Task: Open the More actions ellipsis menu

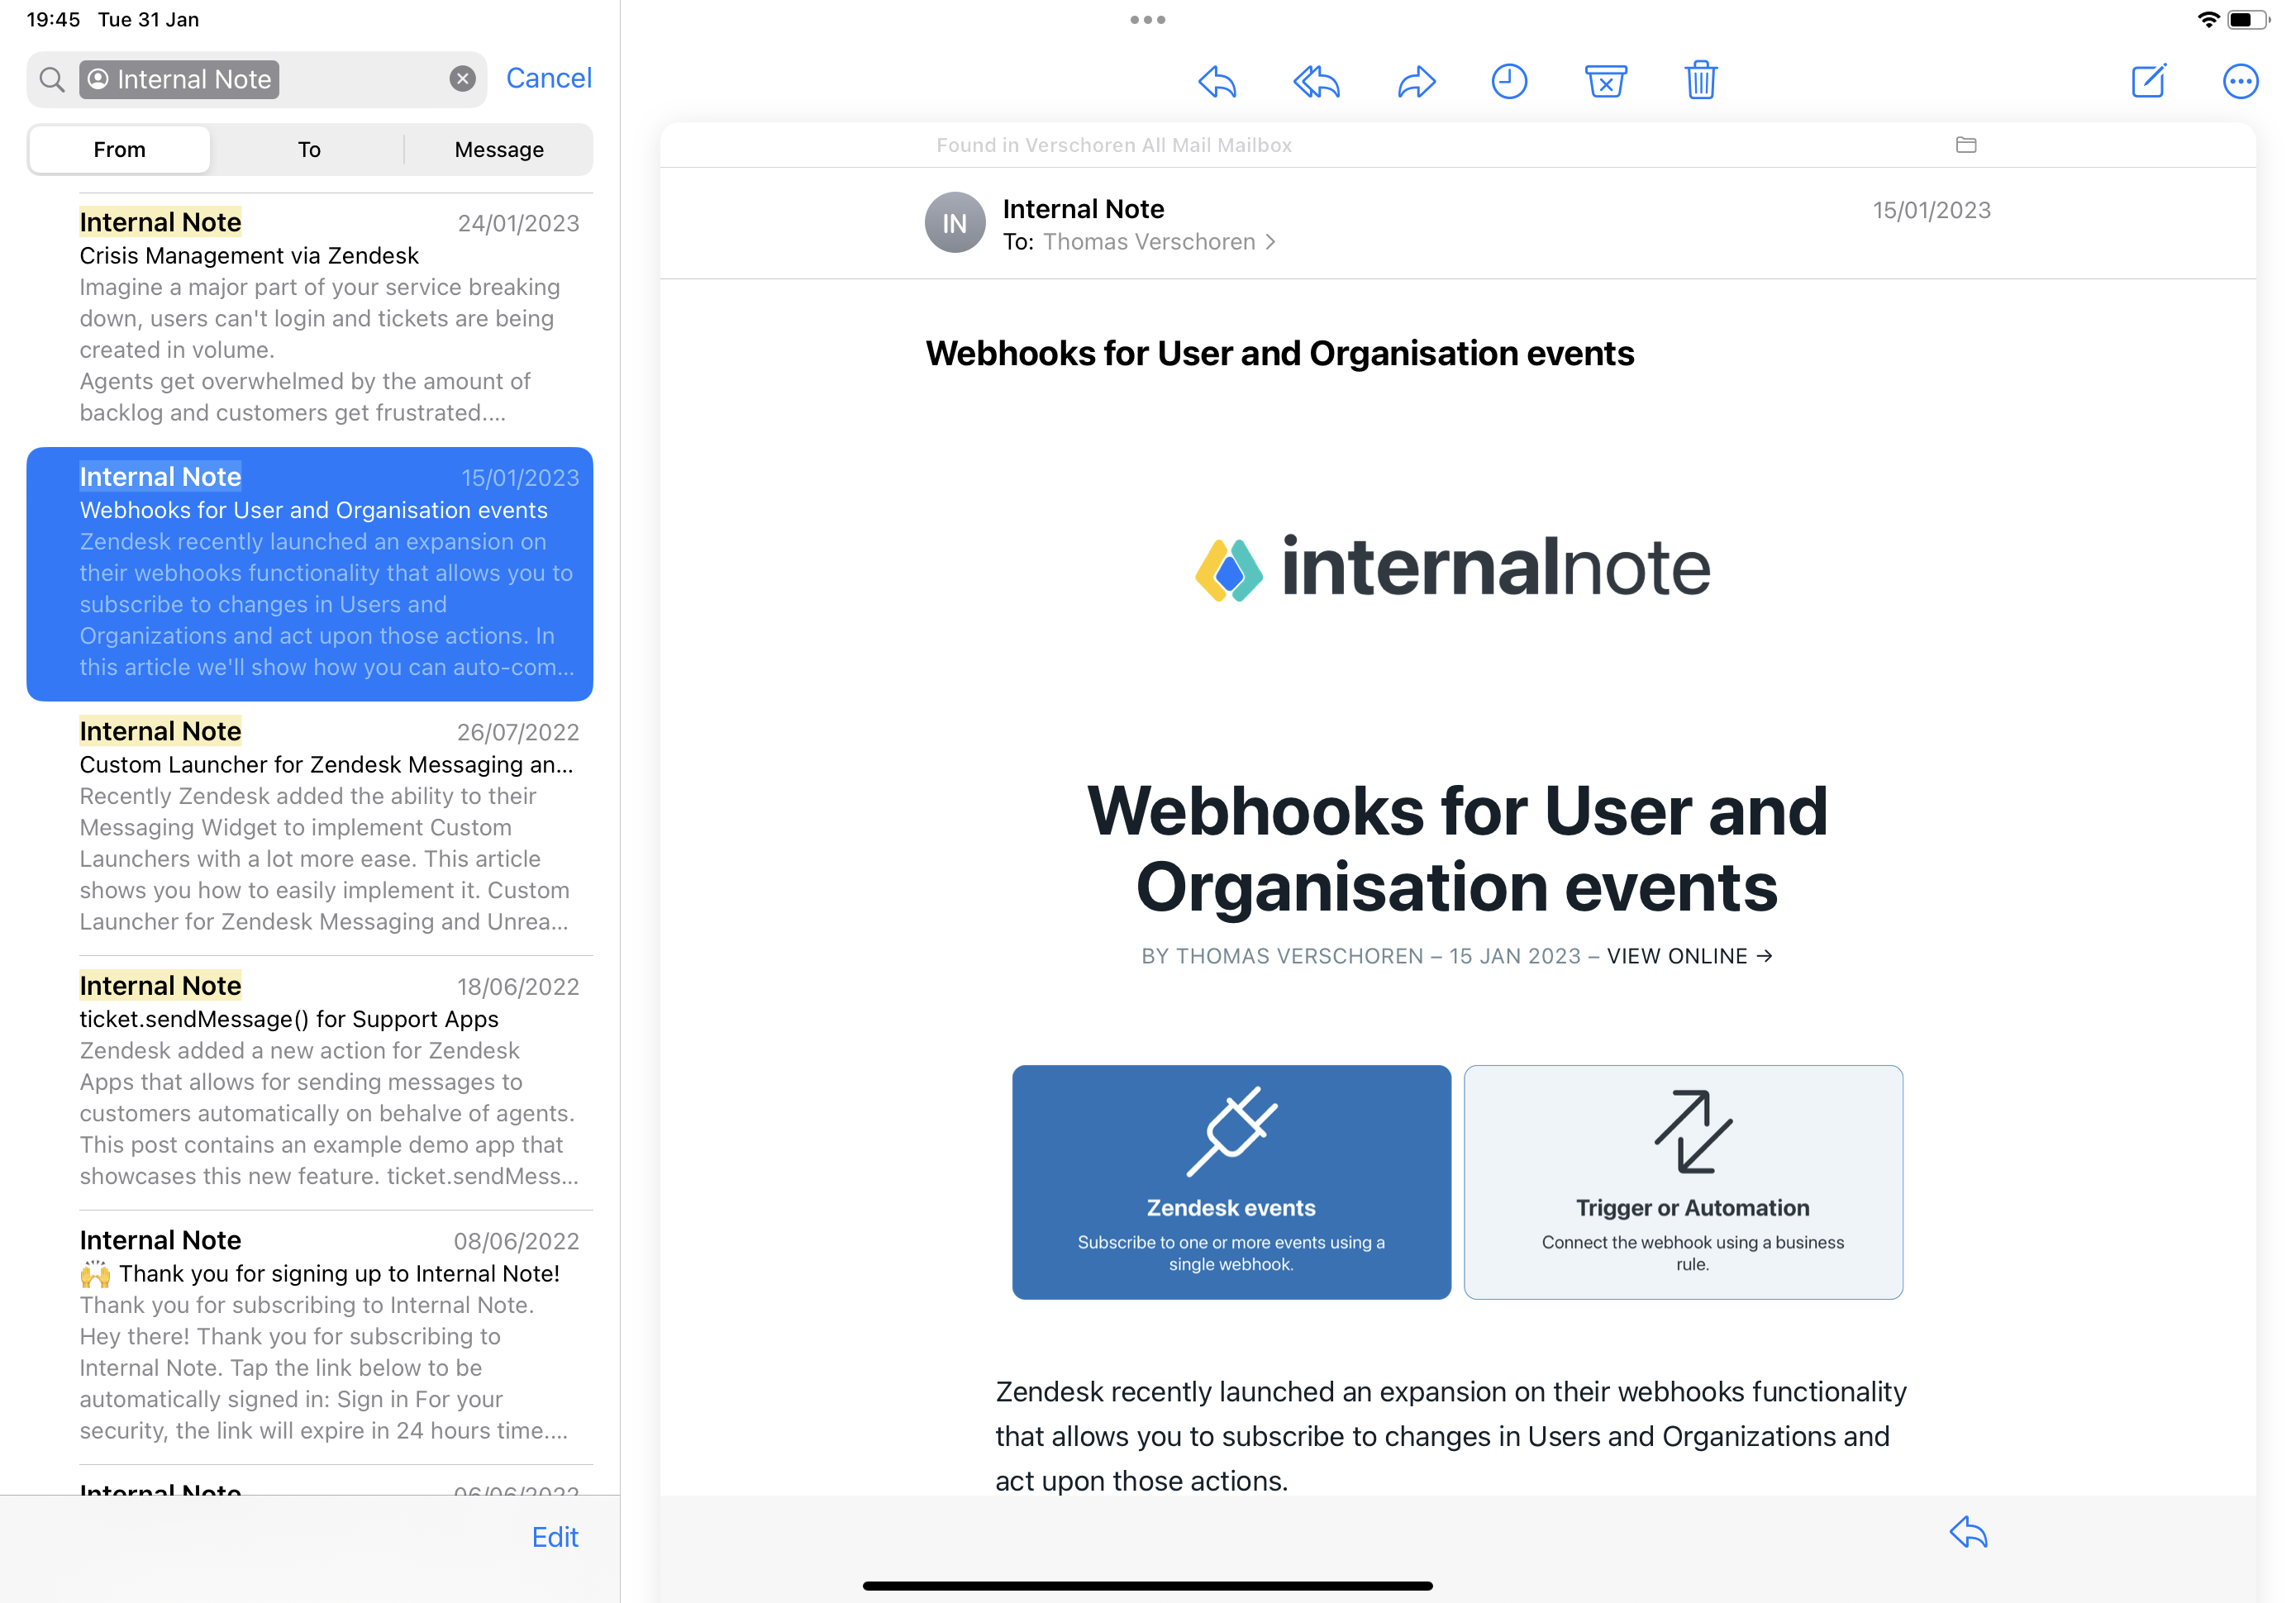Action: click(2240, 81)
